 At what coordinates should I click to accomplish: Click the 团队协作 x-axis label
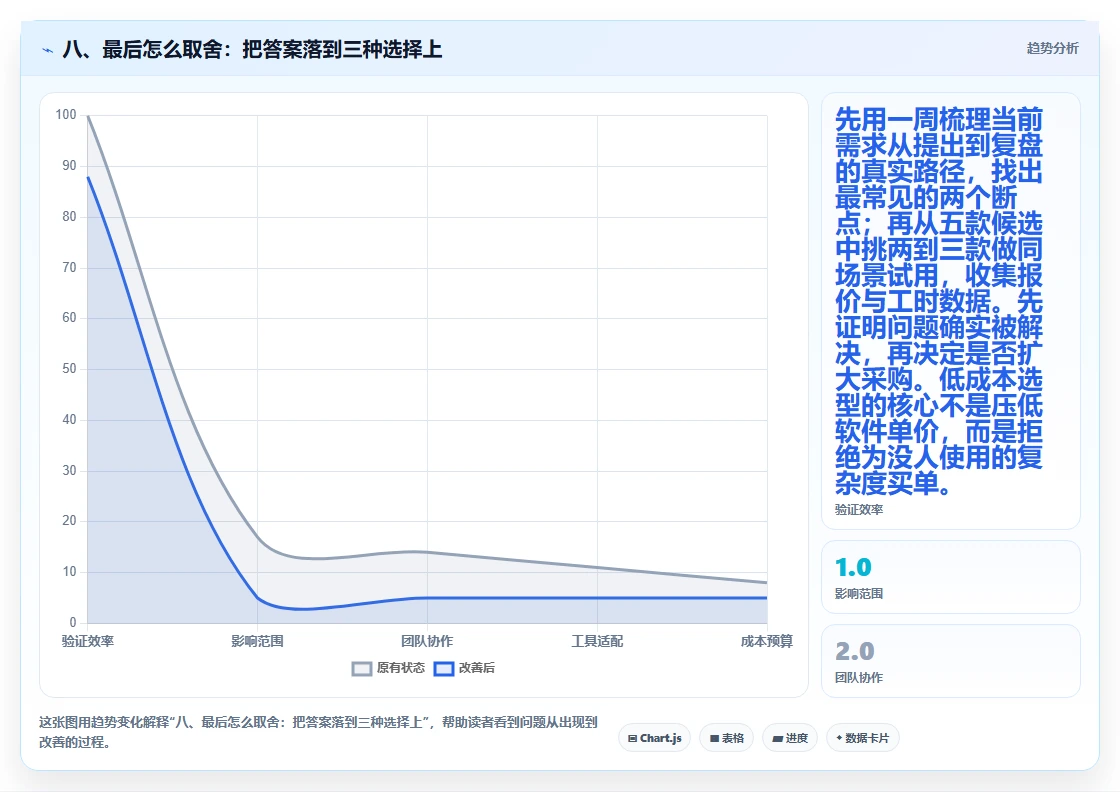click(x=427, y=641)
